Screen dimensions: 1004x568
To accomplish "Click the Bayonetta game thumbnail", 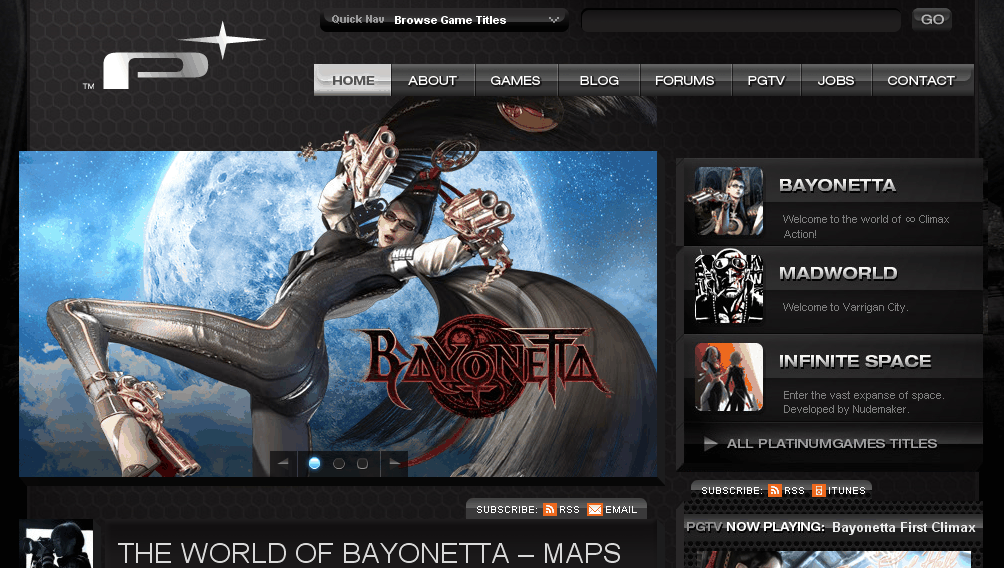I will 729,201.
